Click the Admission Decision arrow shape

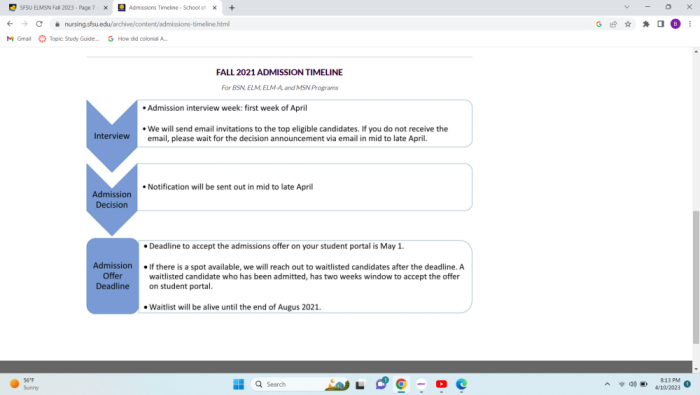(112, 200)
